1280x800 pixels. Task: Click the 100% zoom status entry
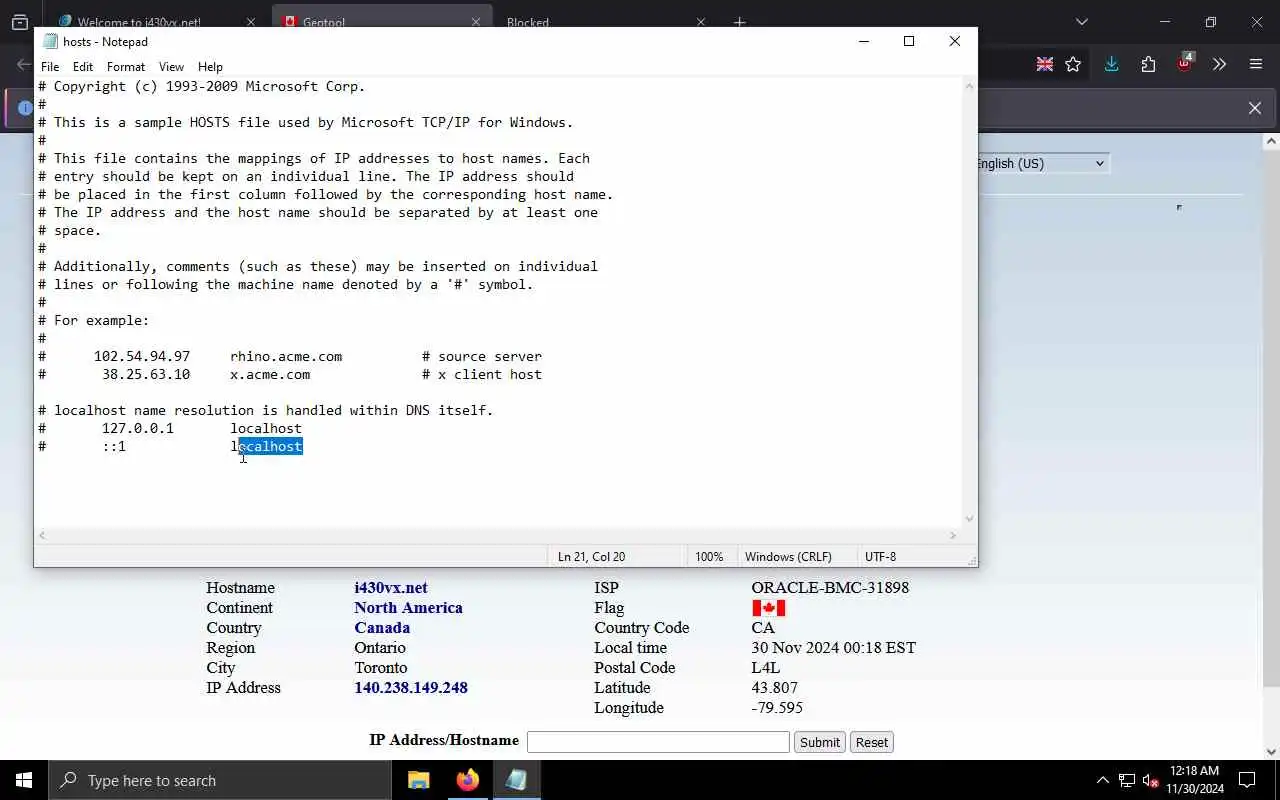(x=709, y=556)
